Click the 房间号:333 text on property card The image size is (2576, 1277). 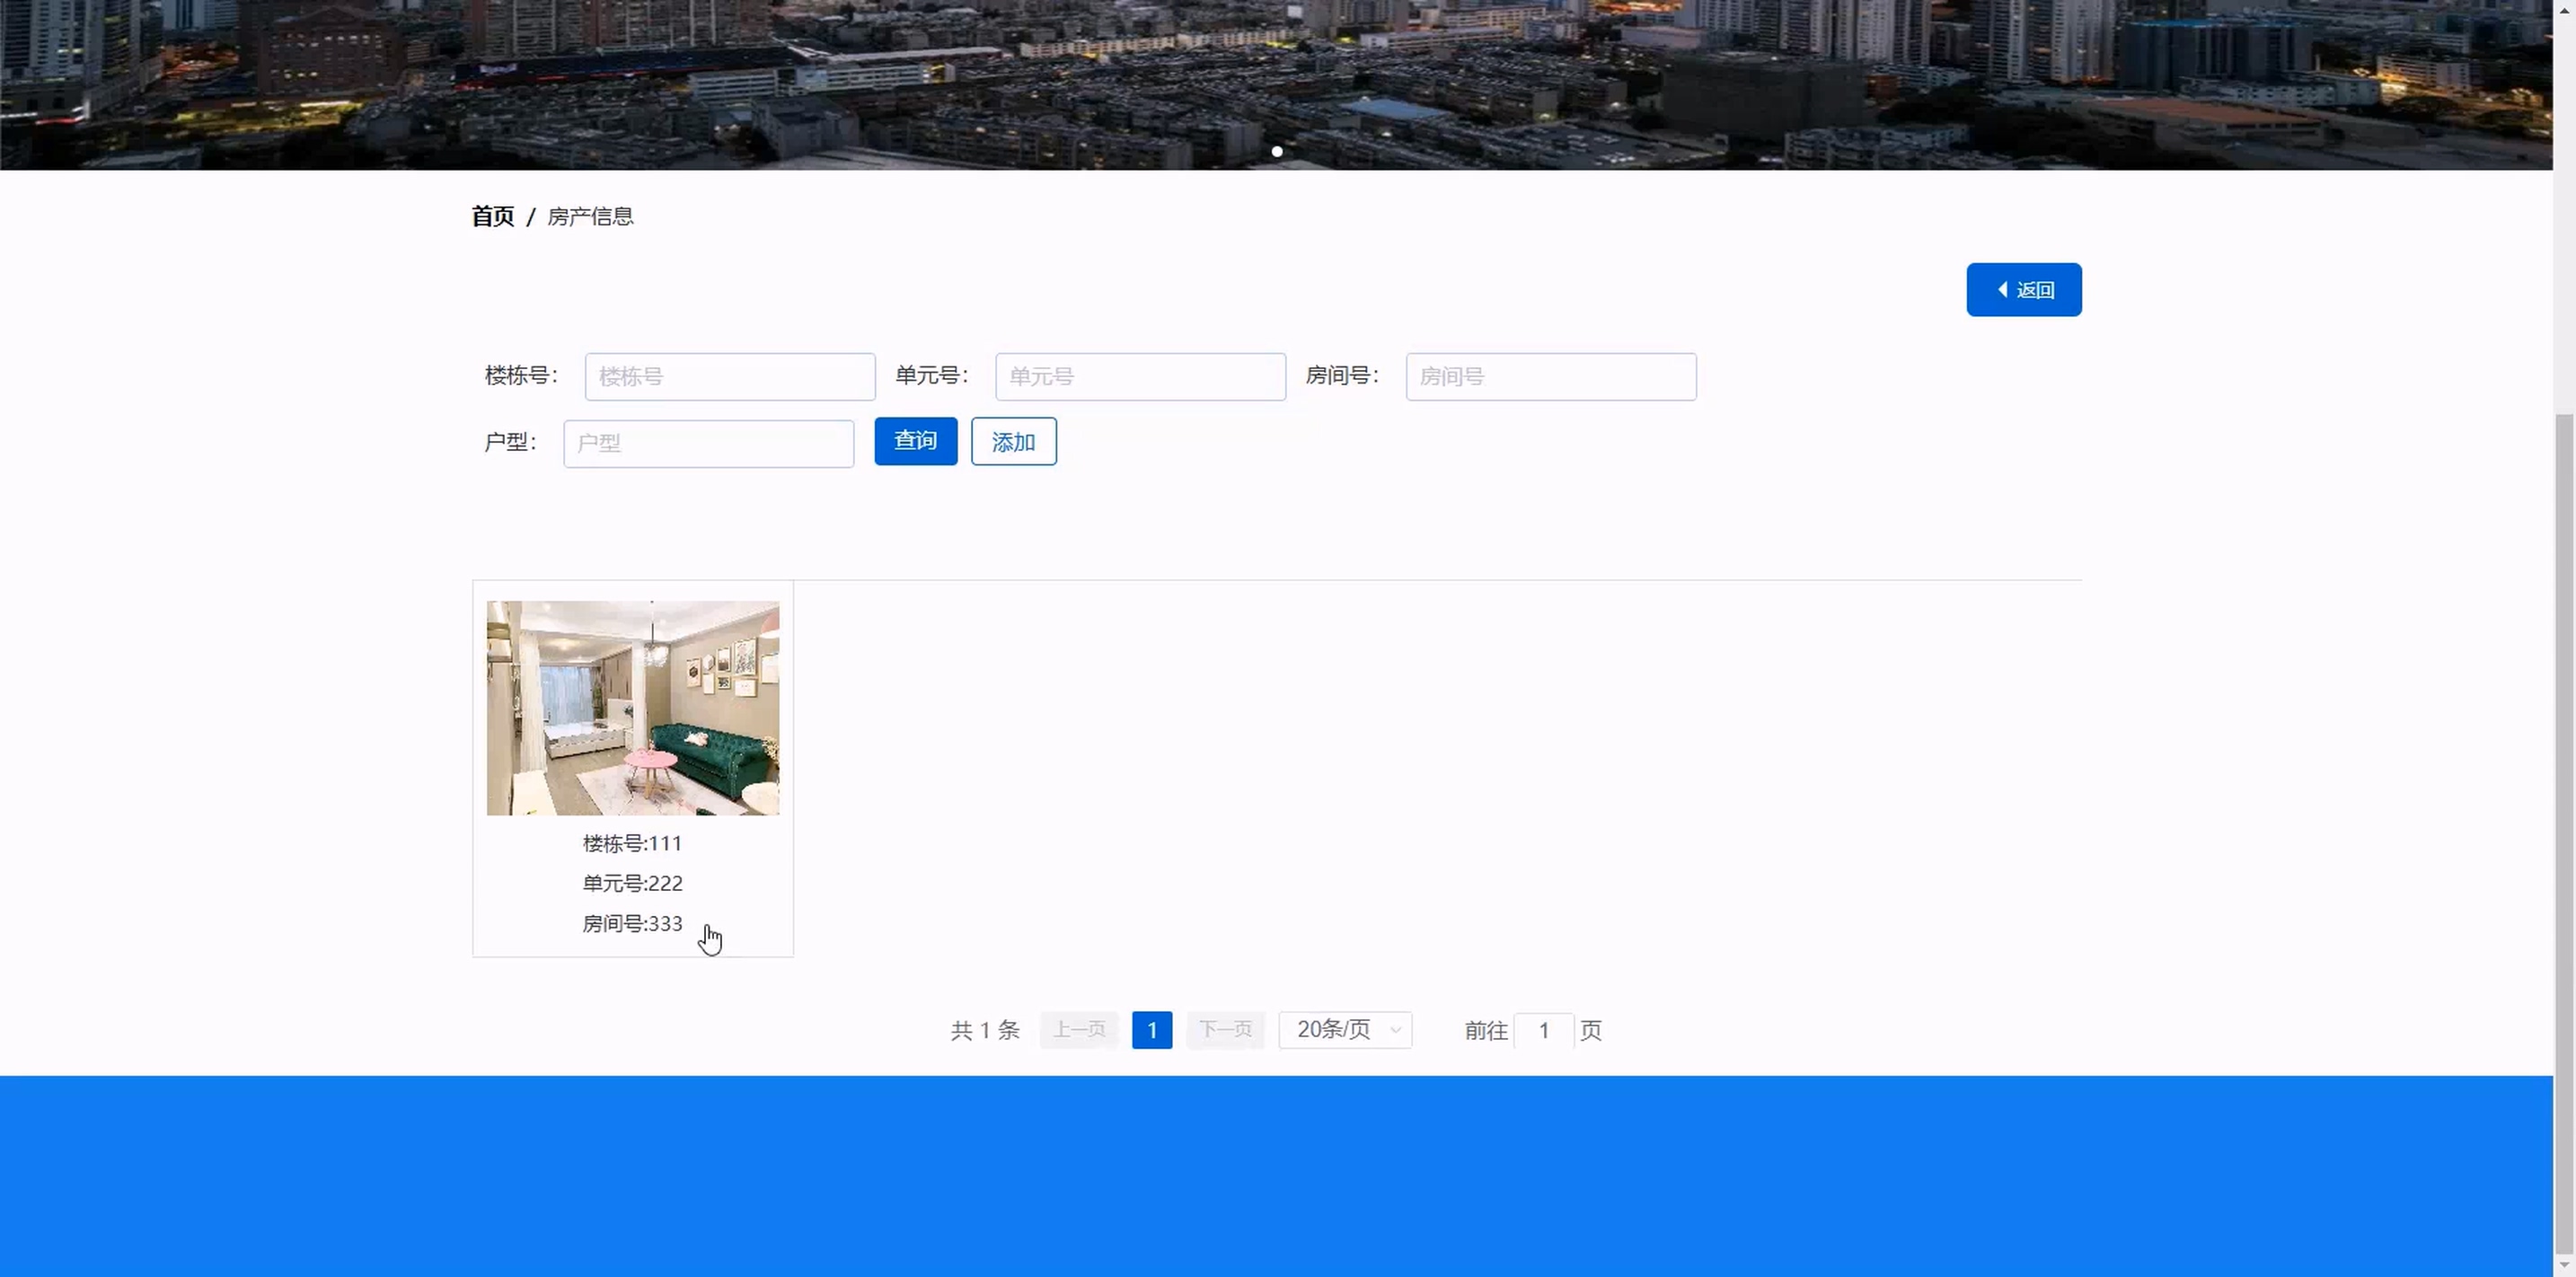(x=632, y=924)
